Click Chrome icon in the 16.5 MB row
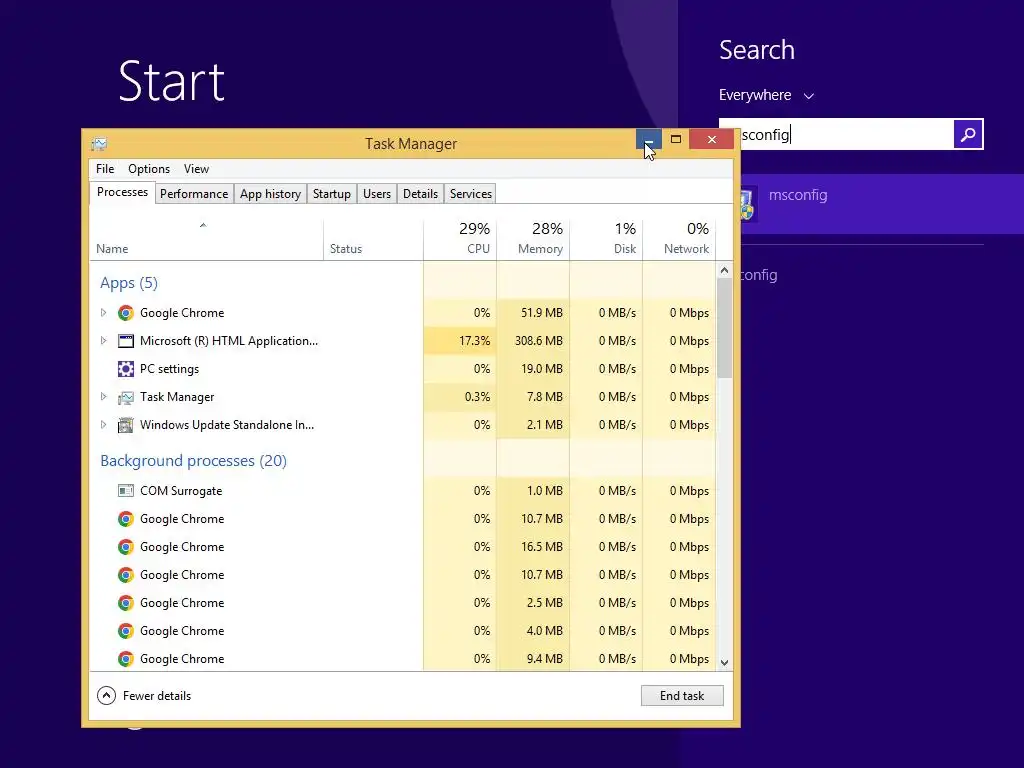 pyautogui.click(x=125, y=547)
